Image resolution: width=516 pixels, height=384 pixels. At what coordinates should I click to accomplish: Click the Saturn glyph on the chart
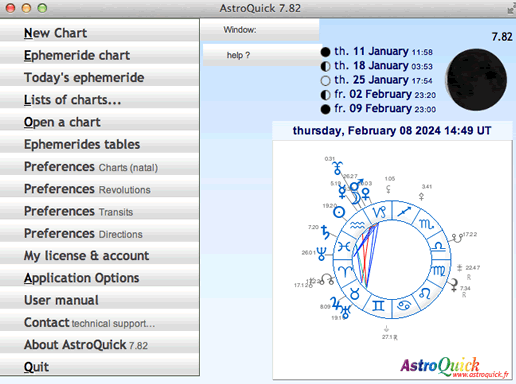tap(325, 232)
